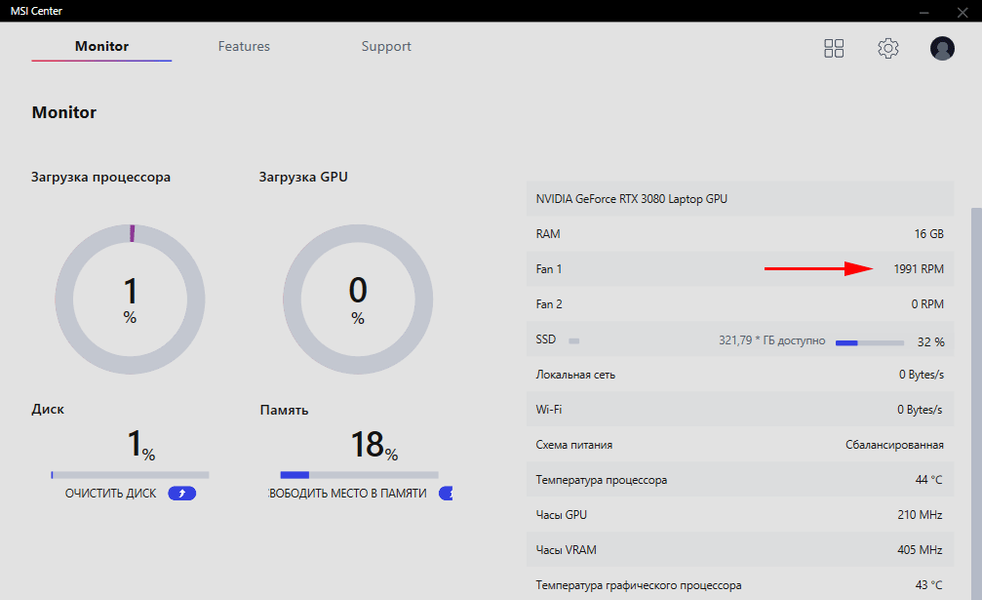Switch to the Monitor tab
Viewport: 982px width, 600px height.
(102, 47)
